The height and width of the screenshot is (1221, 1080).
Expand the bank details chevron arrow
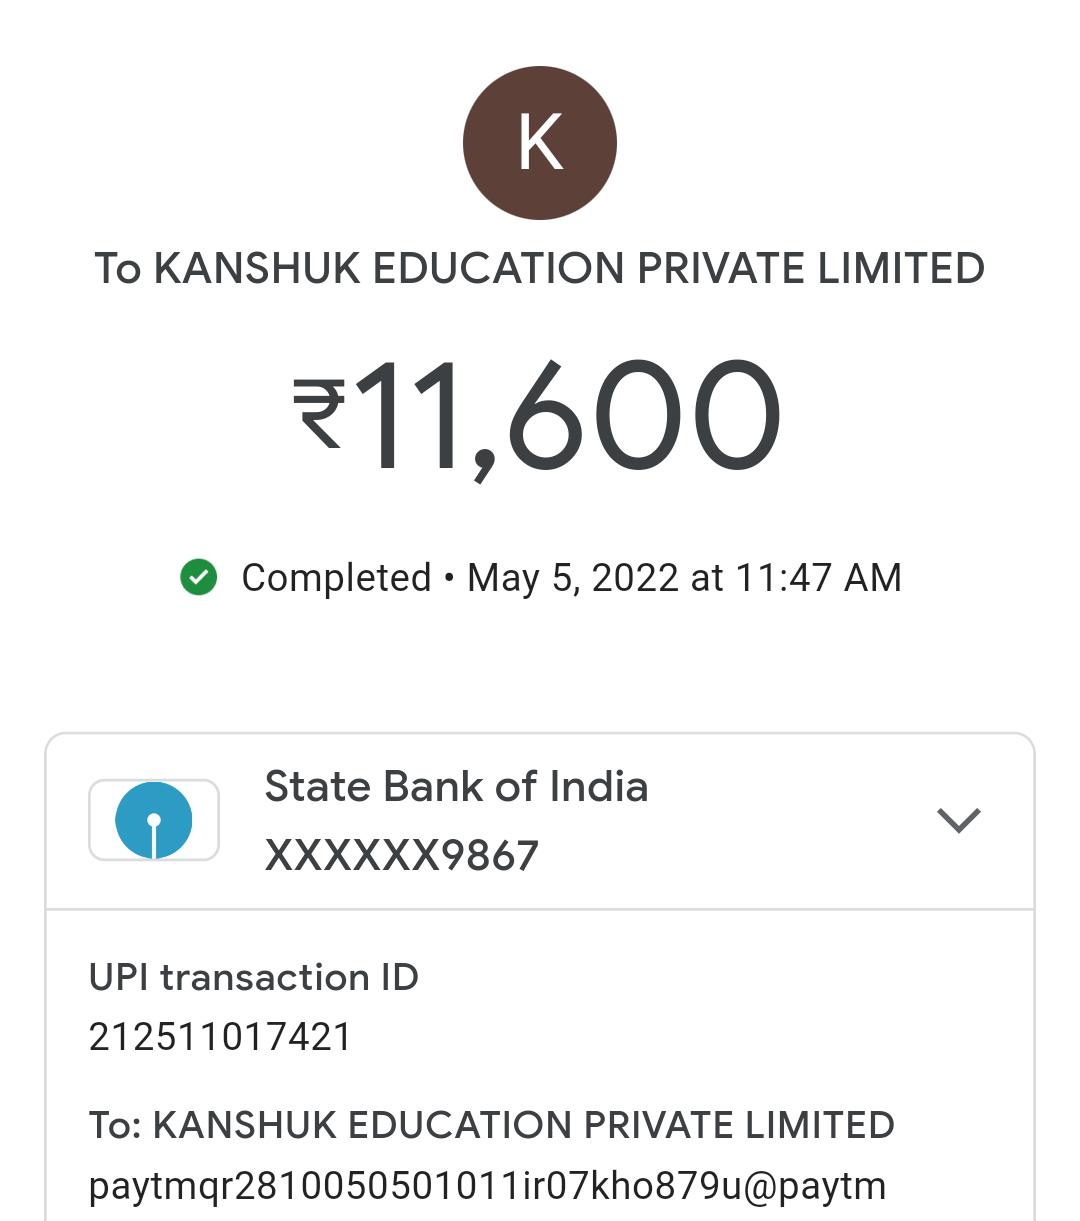[x=958, y=820]
